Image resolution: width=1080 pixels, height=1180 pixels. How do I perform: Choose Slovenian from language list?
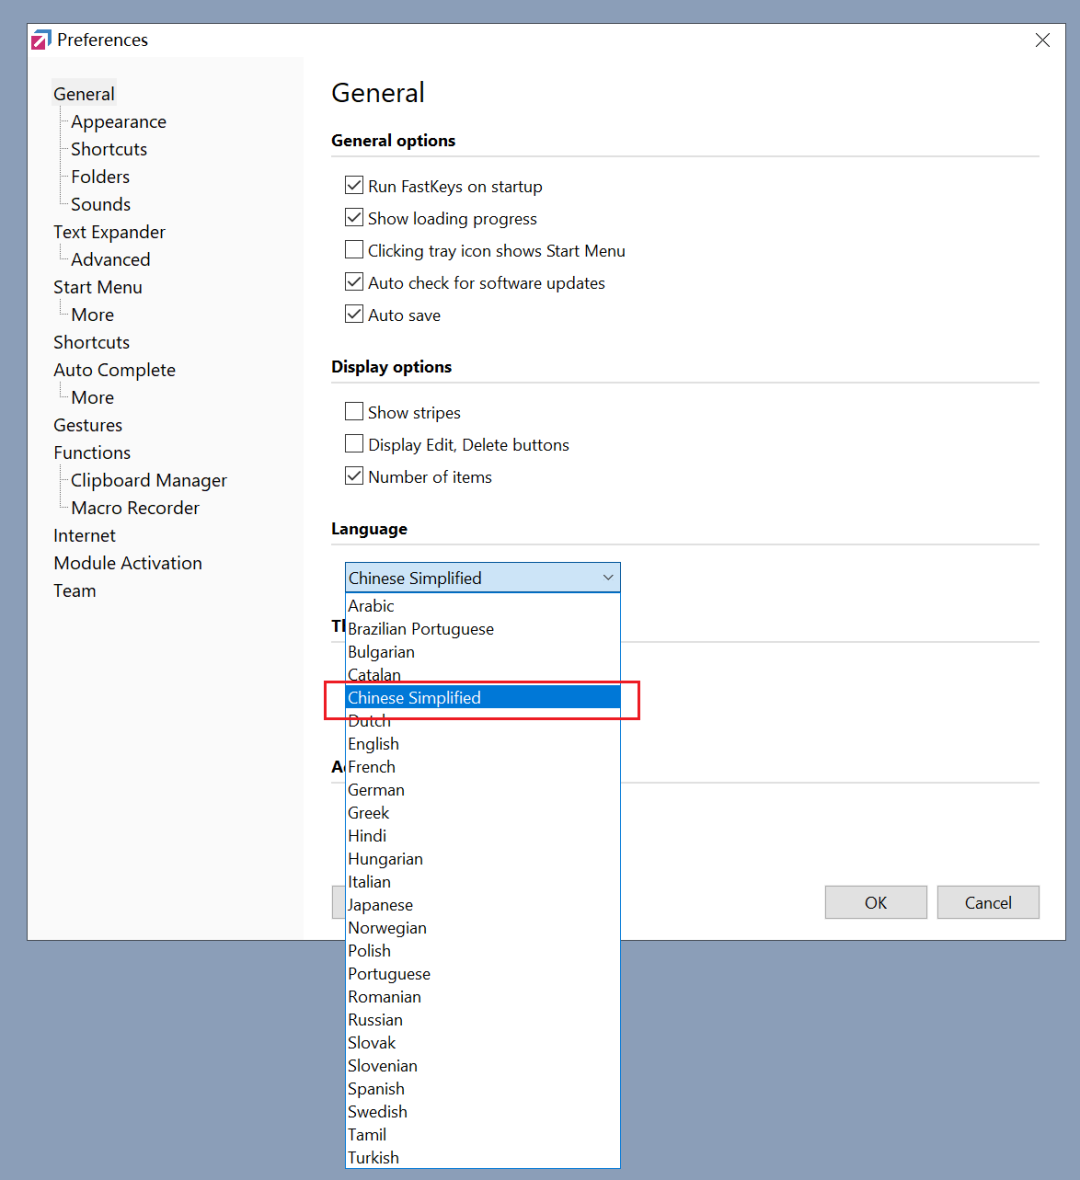tap(482, 1066)
